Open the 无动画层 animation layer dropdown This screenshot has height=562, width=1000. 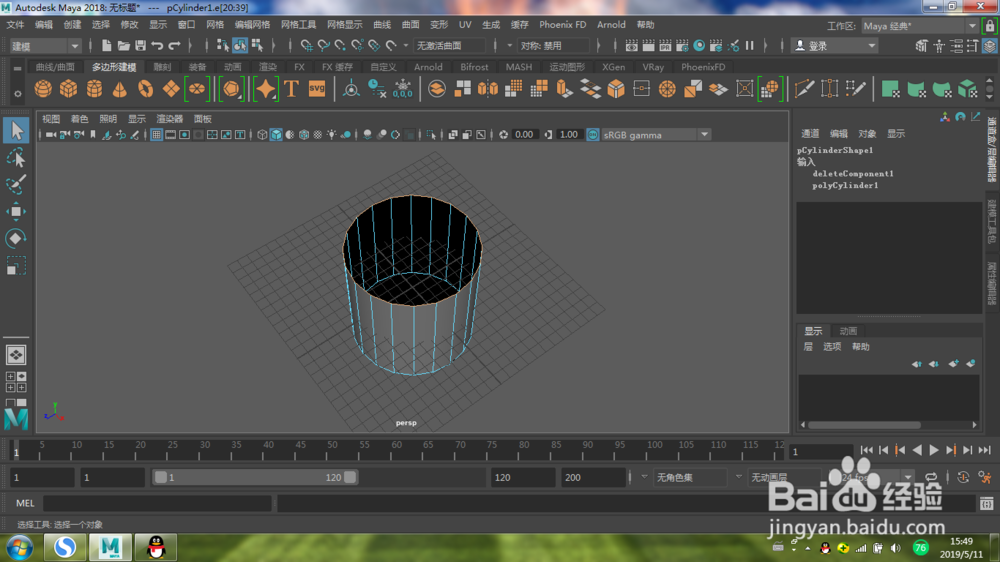[x=785, y=477]
